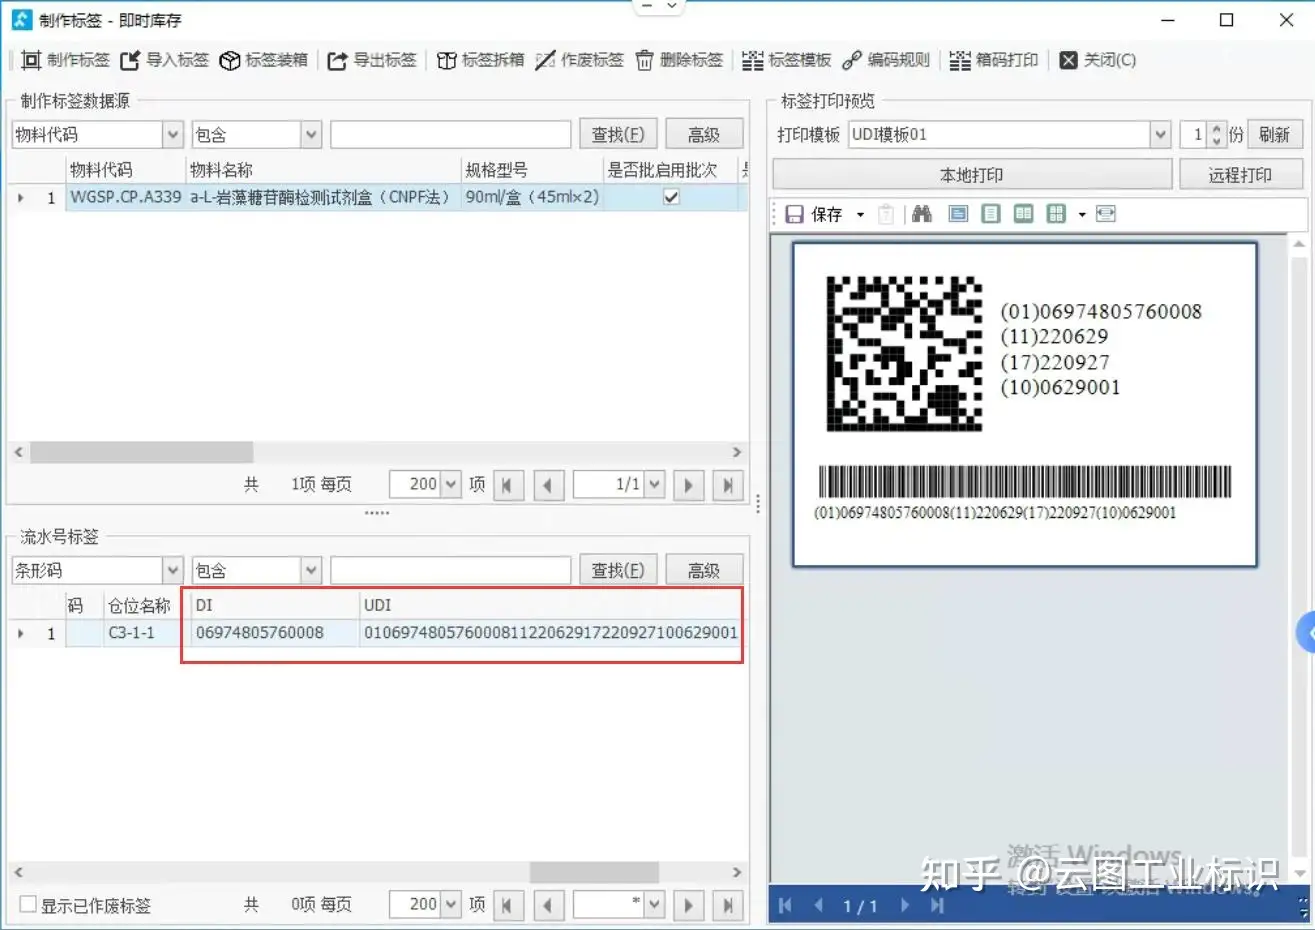The width and height of the screenshot is (1315, 930).
Task: Click the fit-width icon in preview toolbar
Action: (1106, 214)
